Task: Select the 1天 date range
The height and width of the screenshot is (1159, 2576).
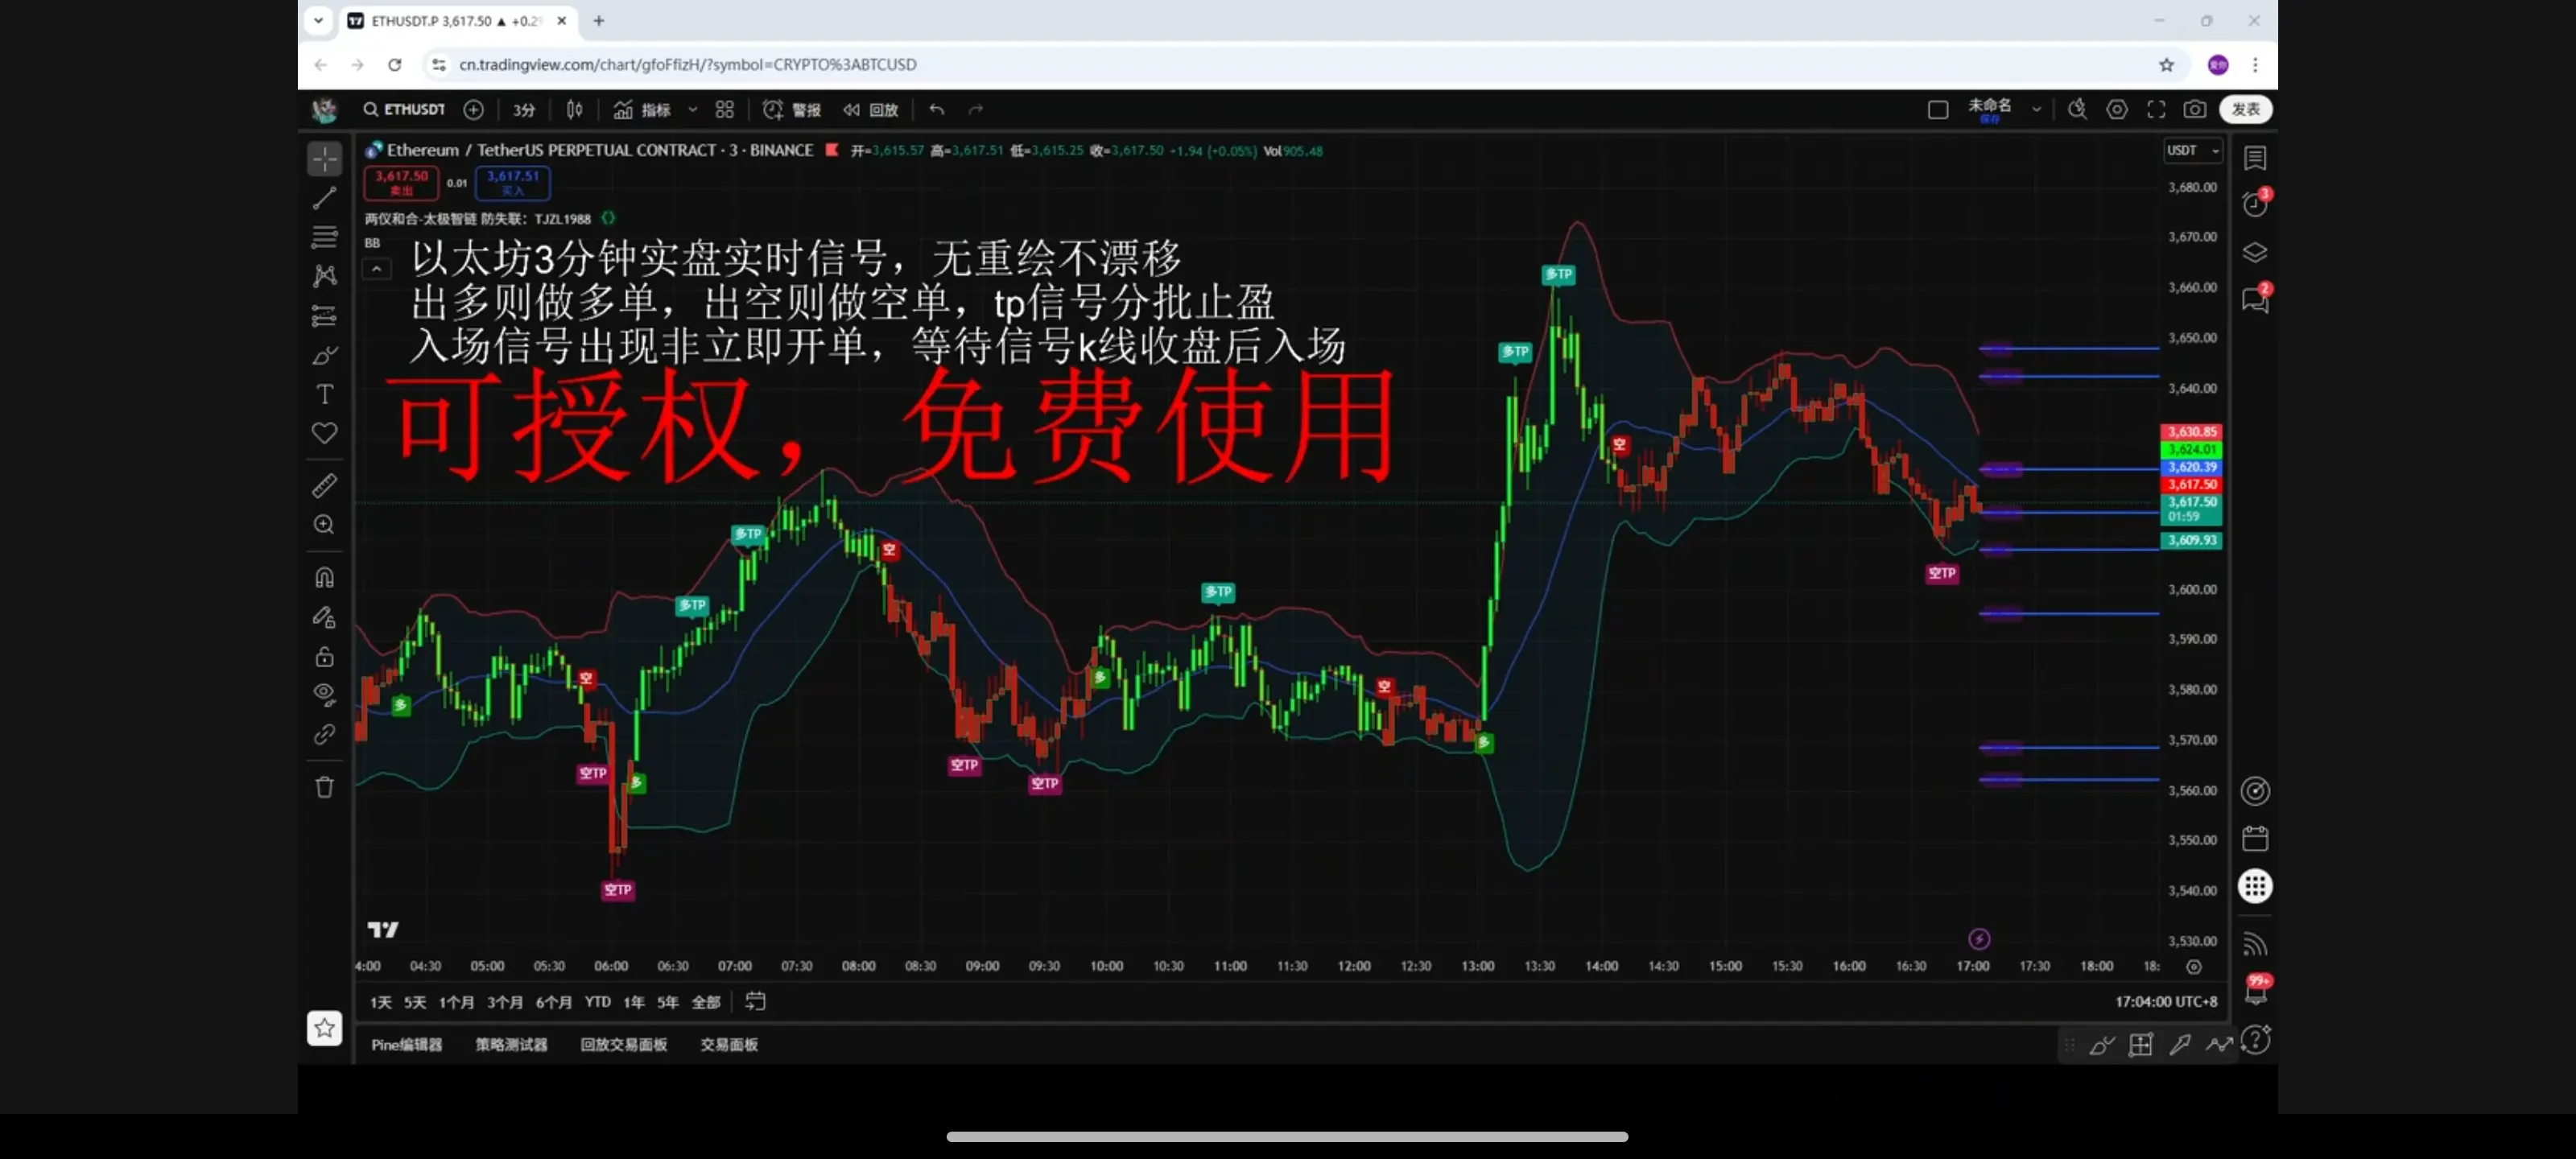Action: 381,1002
